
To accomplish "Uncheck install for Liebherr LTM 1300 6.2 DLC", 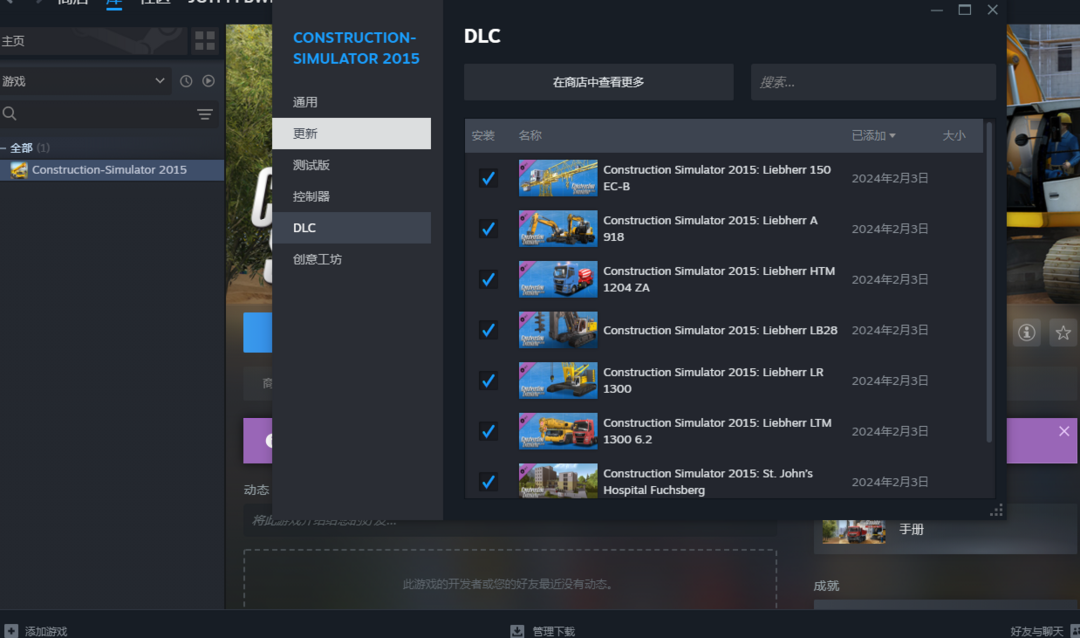I will click(488, 431).
